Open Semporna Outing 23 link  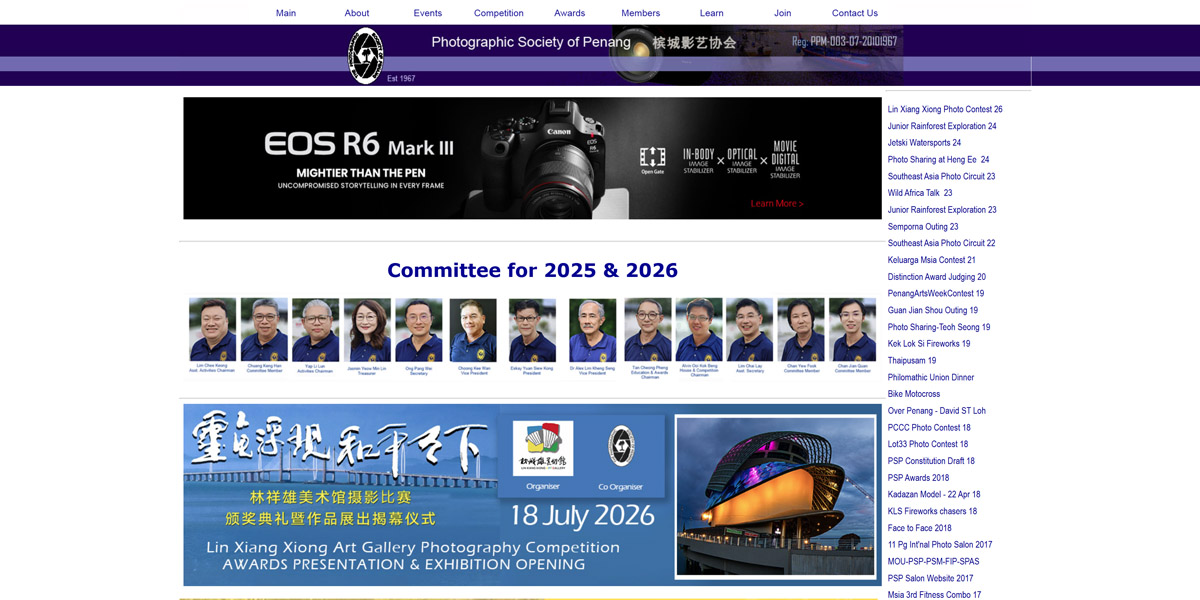pyautogui.click(x=923, y=227)
